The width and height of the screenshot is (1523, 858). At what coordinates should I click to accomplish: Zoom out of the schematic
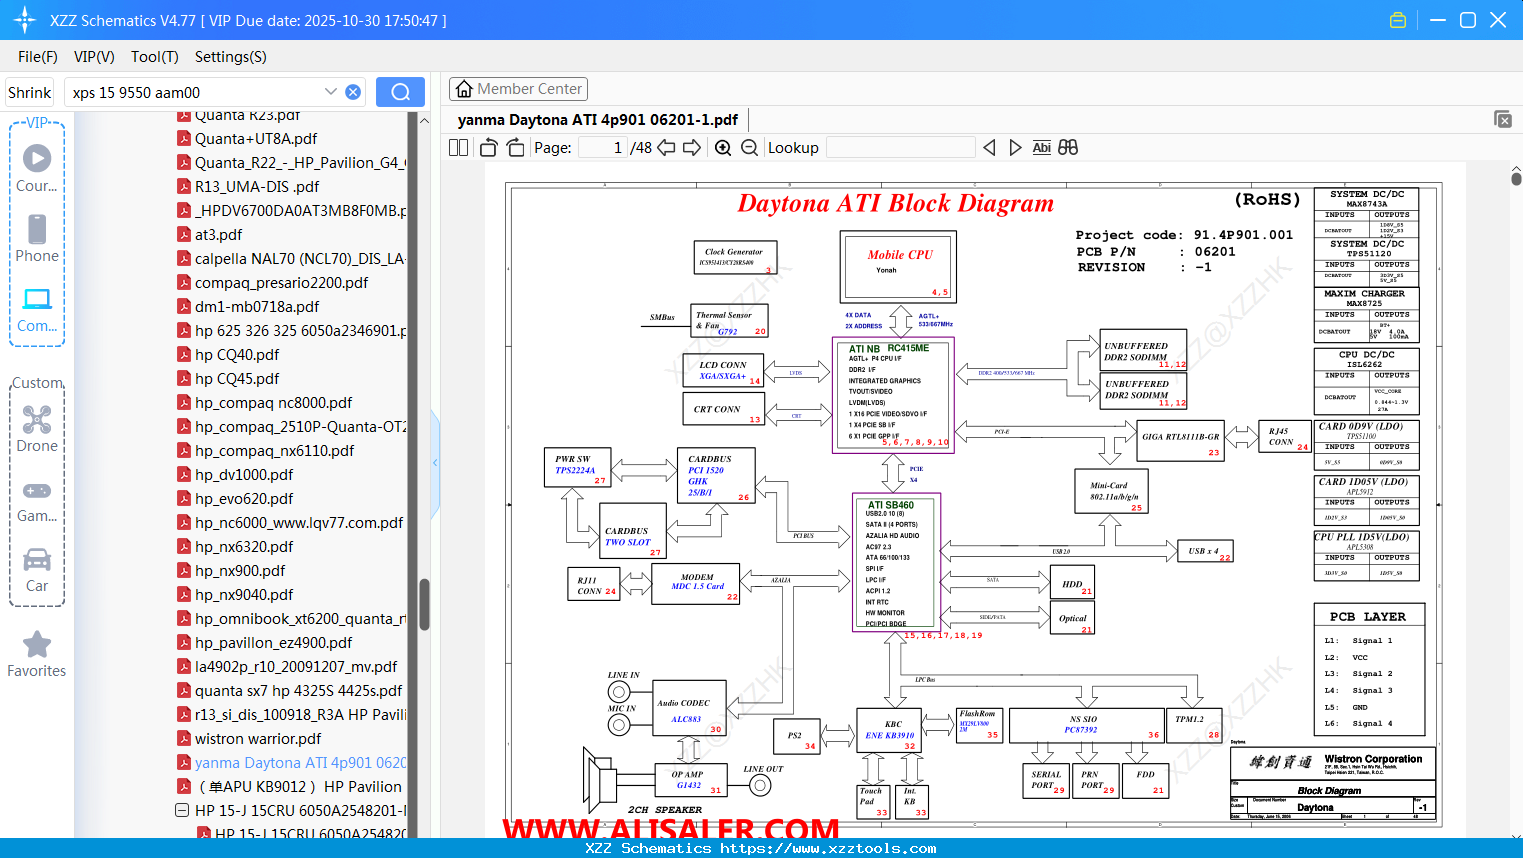pos(750,148)
